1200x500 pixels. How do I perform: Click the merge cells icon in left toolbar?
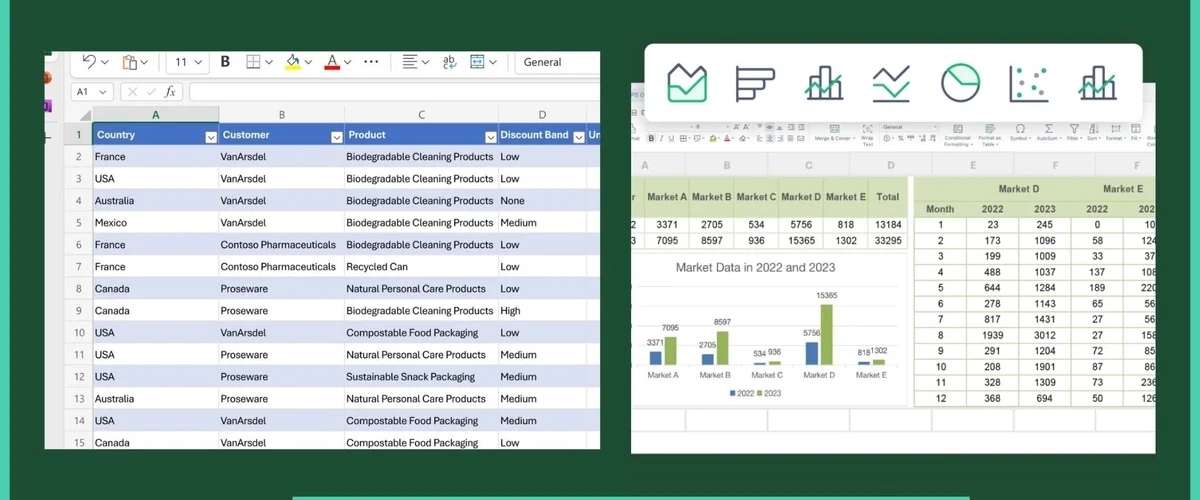[477, 62]
